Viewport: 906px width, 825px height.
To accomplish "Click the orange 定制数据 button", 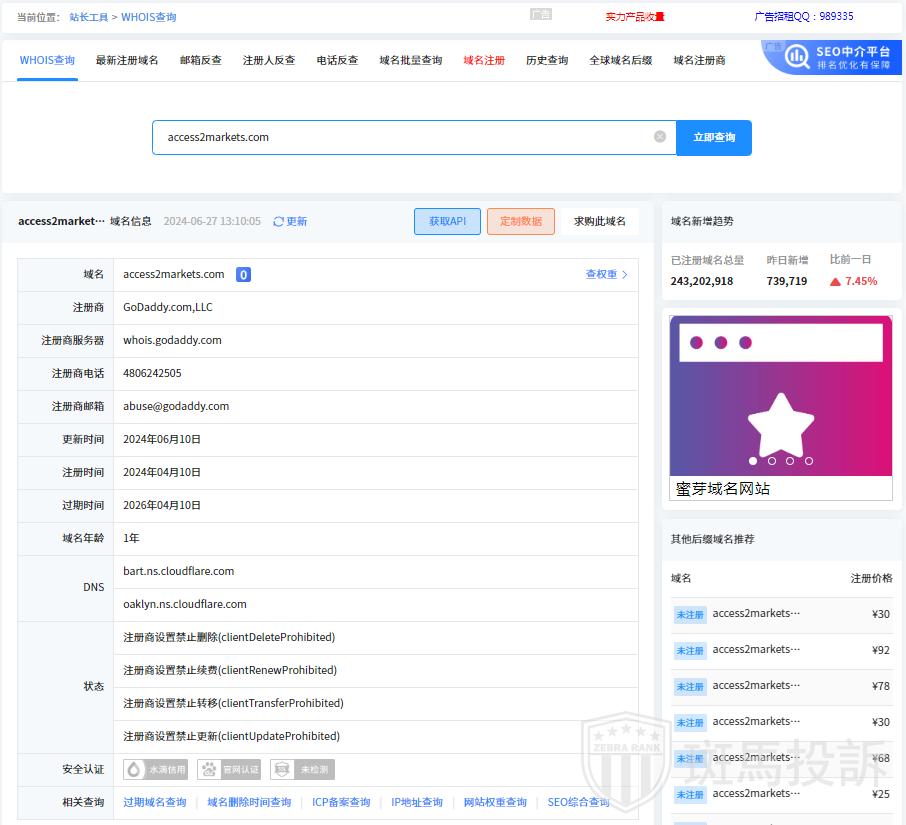I will pyautogui.click(x=520, y=221).
